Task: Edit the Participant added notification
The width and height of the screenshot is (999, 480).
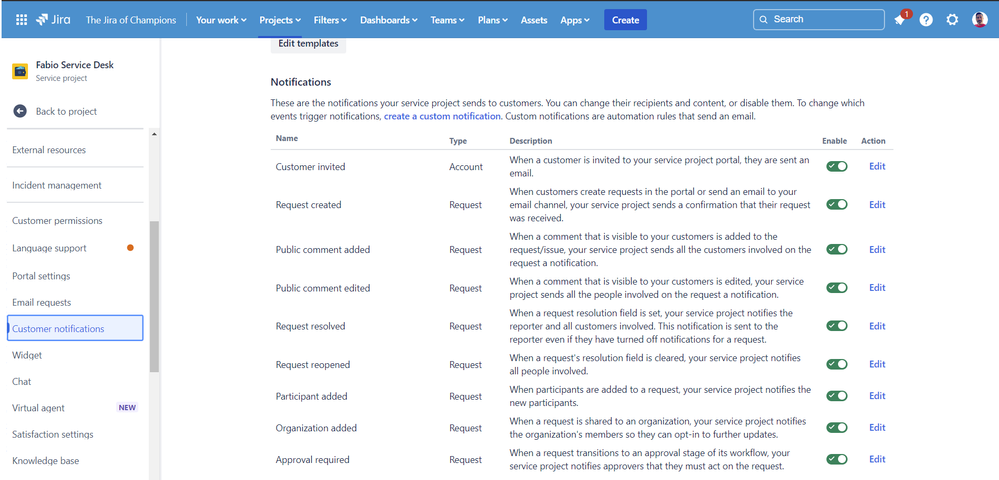Action: tap(877, 396)
